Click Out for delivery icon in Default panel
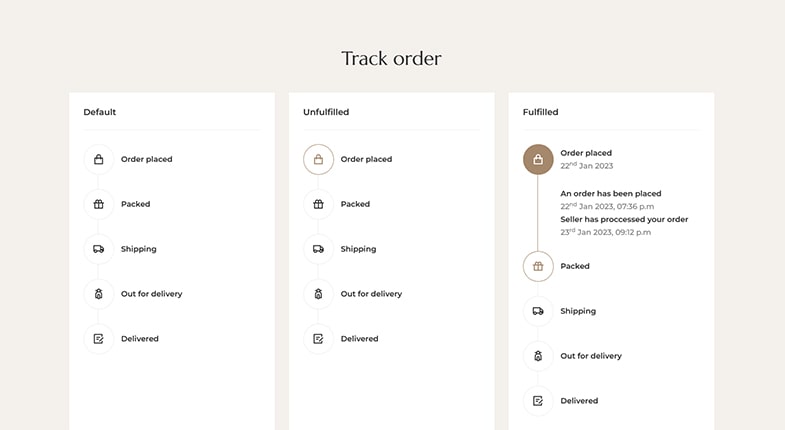785x430 pixels. (x=99, y=294)
